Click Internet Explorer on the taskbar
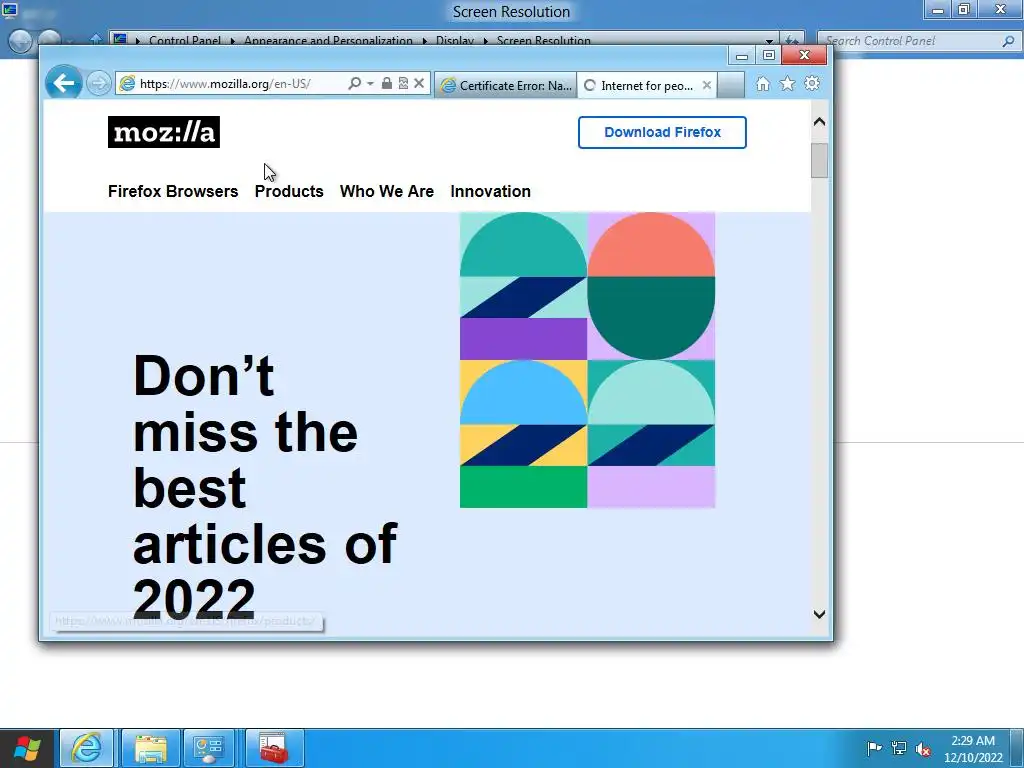The height and width of the screenshot is (768, 1024). click(87, 748)
